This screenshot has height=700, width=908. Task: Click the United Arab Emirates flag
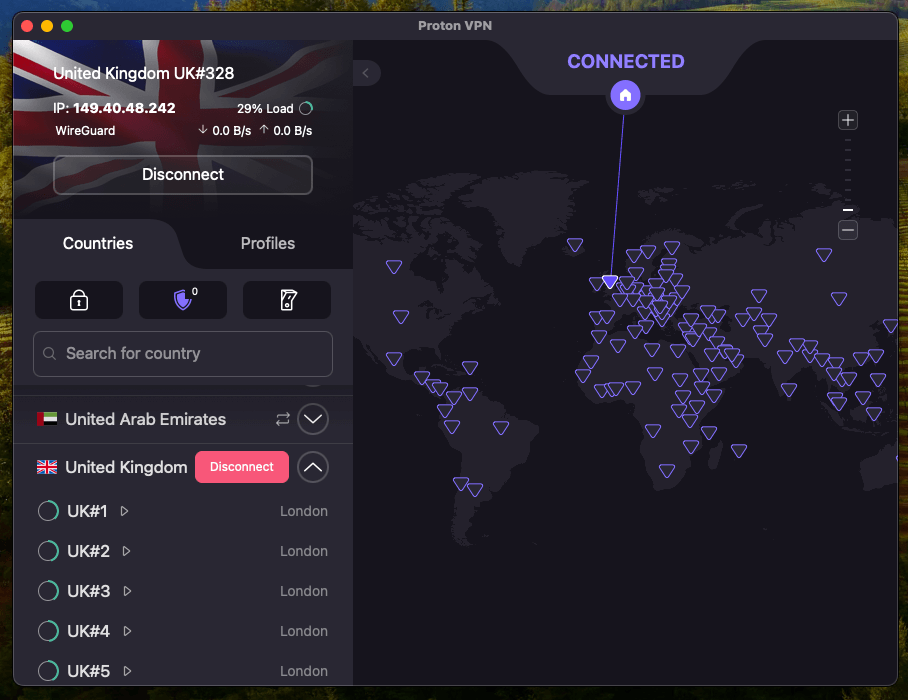pyautogui.click(x=47, y=419)
